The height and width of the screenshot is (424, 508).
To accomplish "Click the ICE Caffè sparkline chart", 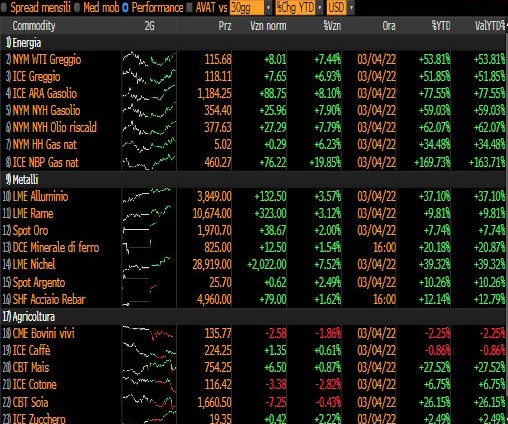I will [149, 350].
